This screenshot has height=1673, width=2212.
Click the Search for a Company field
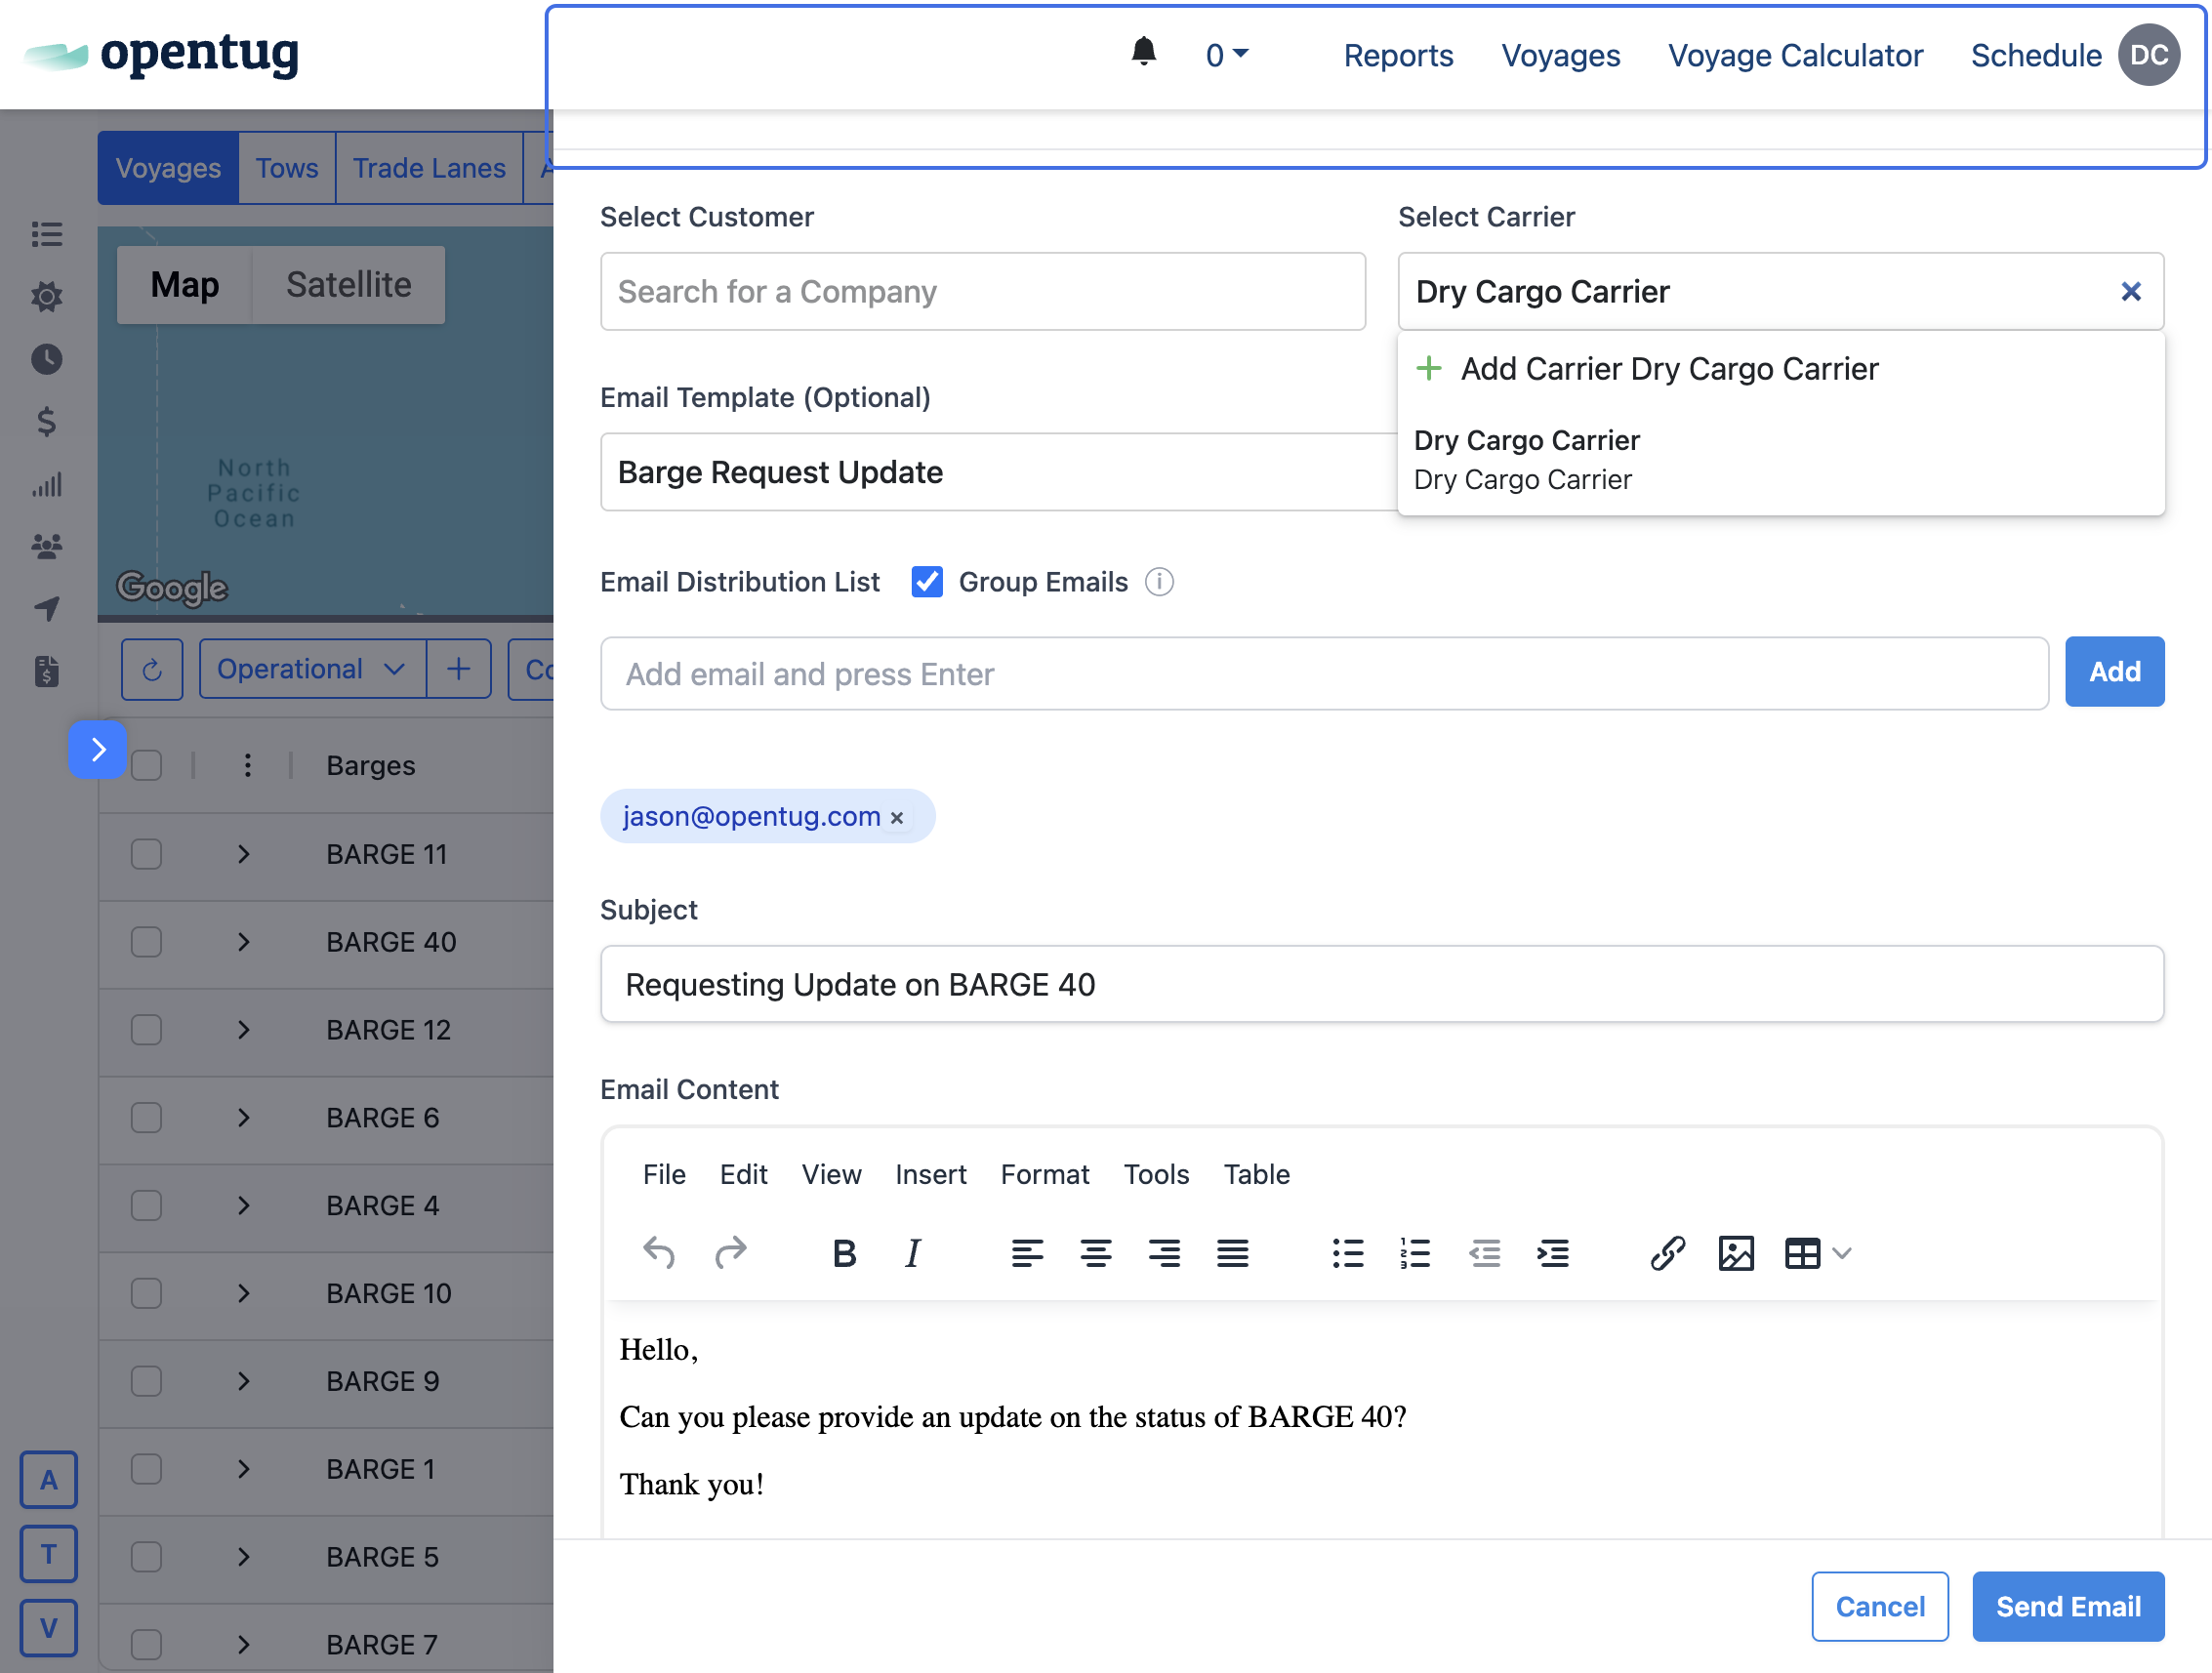[982, 291]
